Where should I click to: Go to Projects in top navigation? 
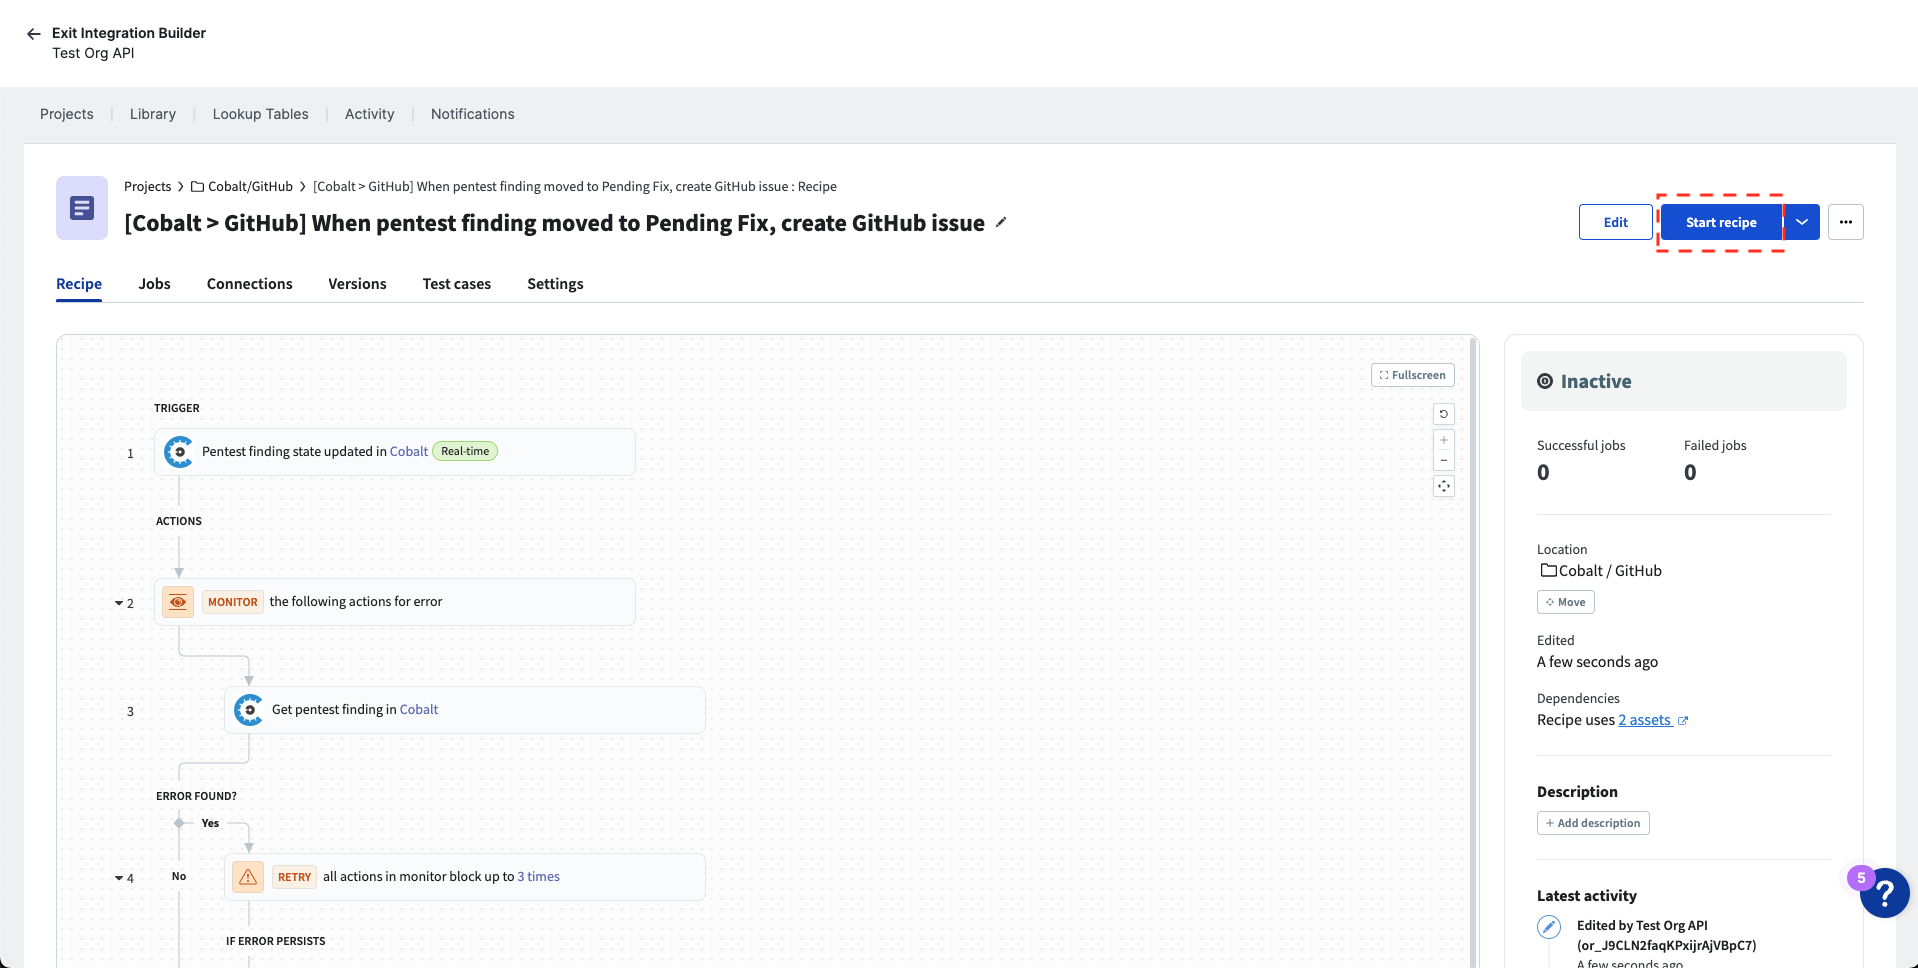pos(67,114)
